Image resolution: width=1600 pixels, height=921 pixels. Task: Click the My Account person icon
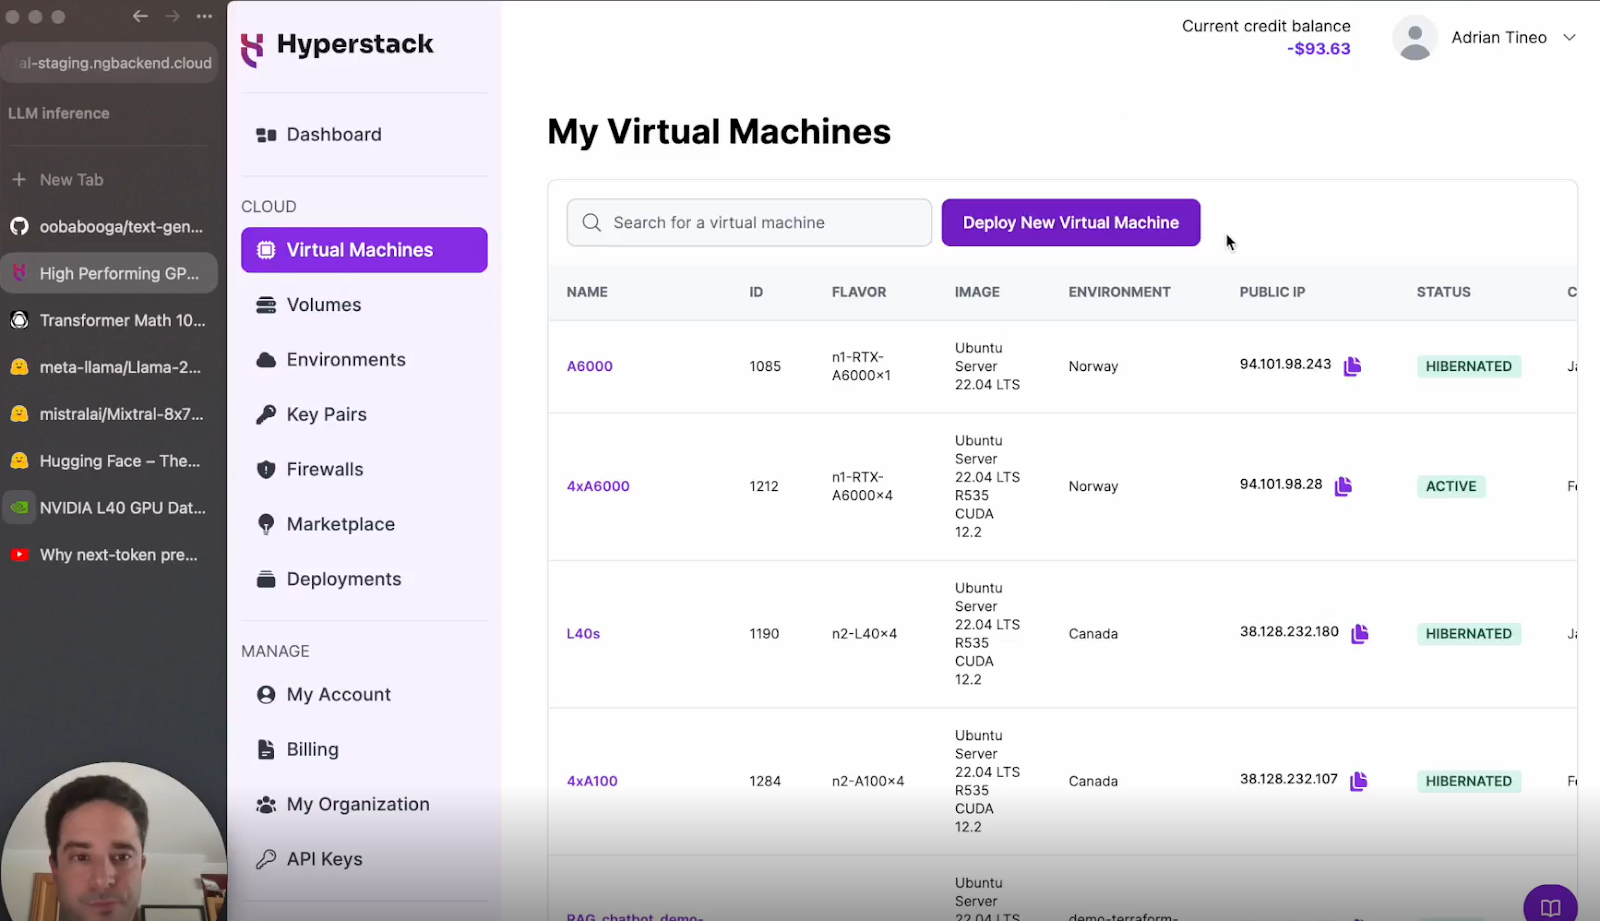[266, 694]
